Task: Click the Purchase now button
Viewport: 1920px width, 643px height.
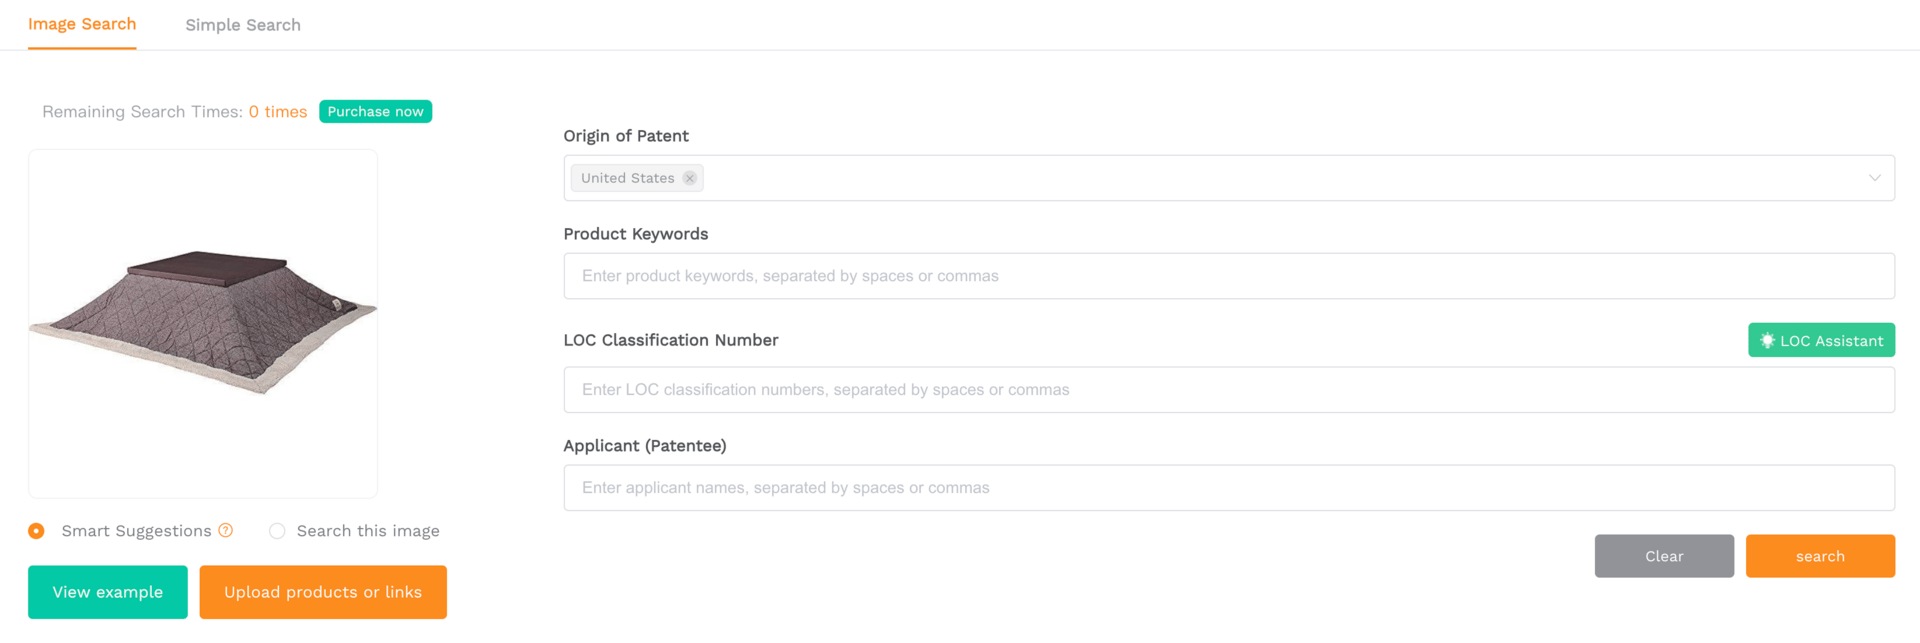Action: [375, 111]
